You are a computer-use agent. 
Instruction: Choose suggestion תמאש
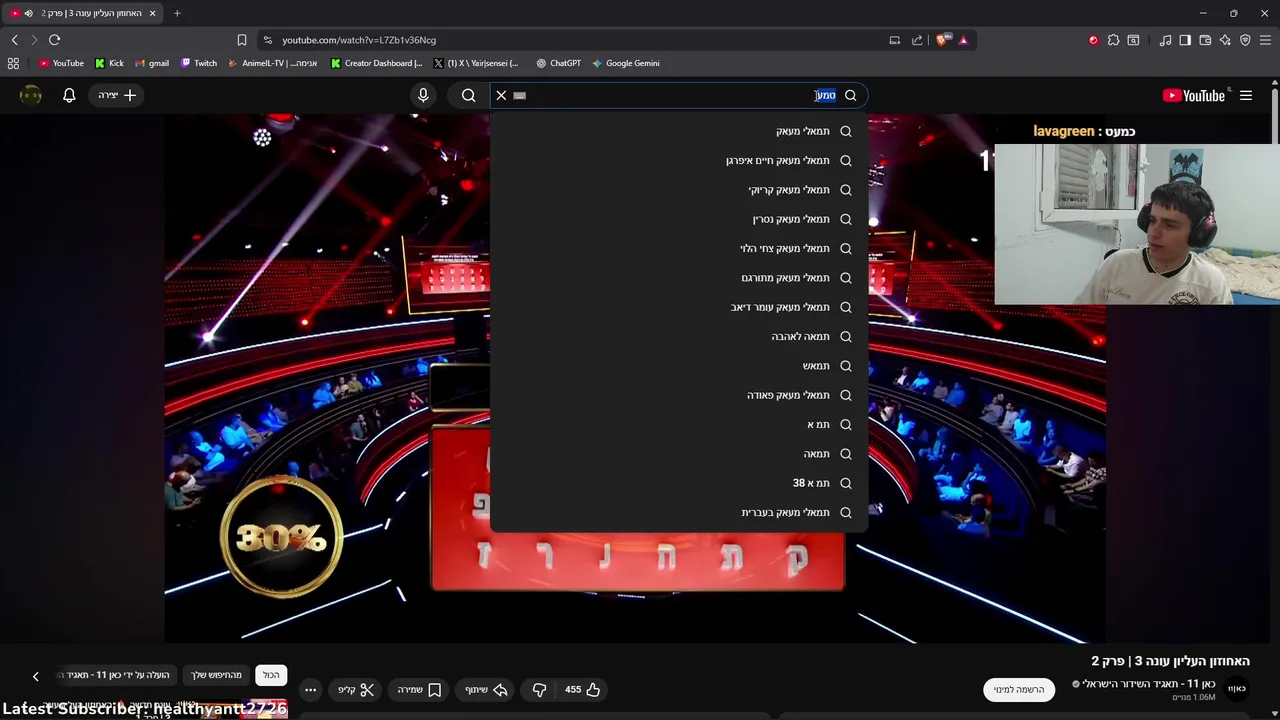click(x=679, y=366)
